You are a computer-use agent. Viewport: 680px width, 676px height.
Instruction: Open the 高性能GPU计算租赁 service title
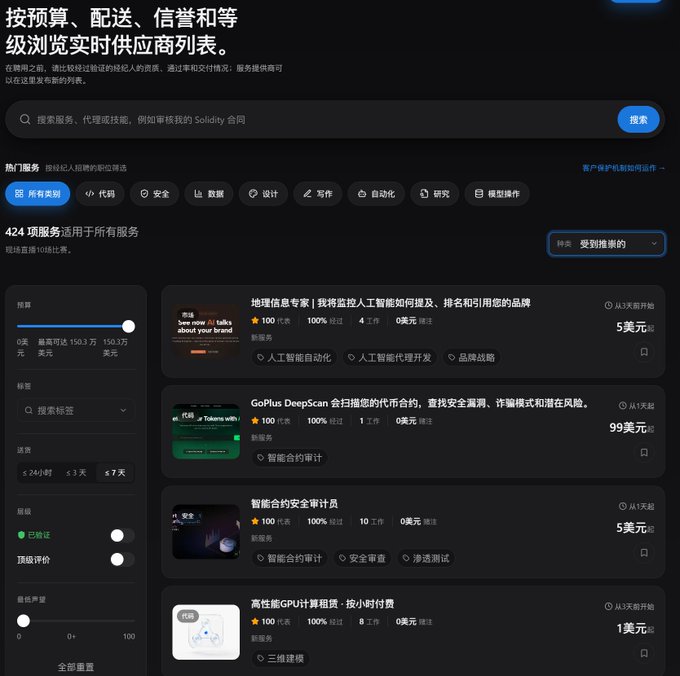tap(322, 604)
